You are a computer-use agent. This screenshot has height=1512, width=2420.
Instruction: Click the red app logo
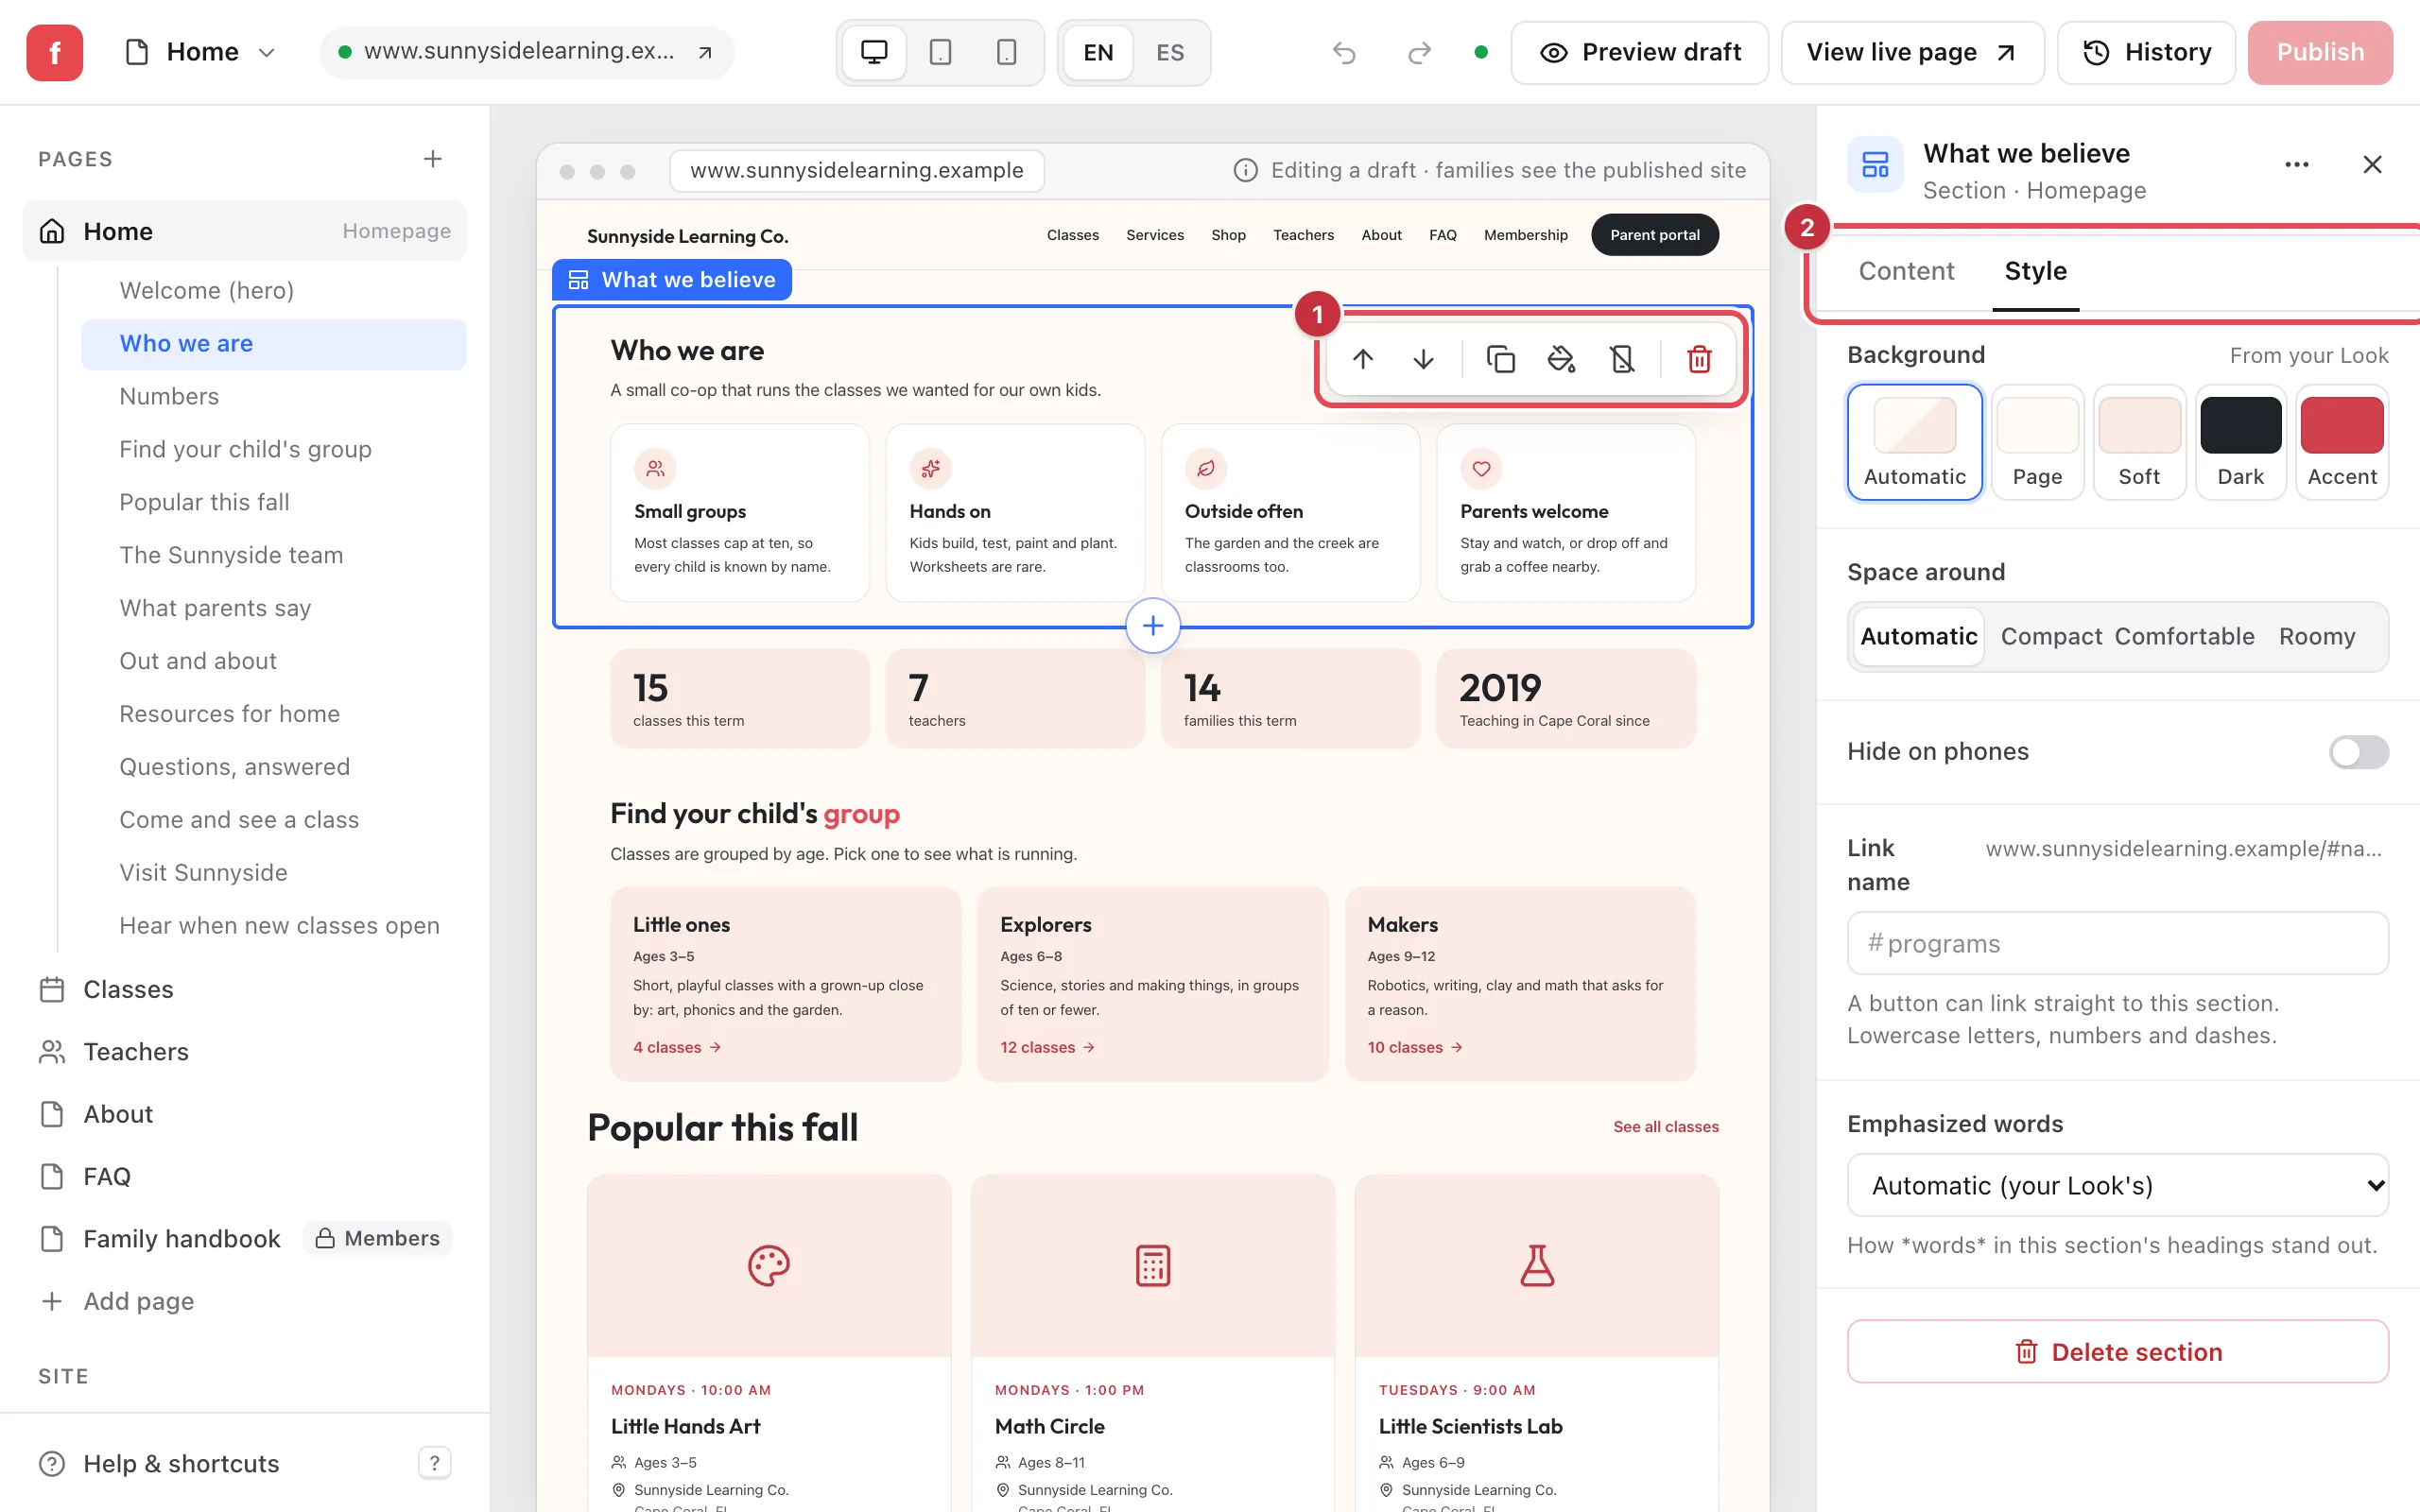(x=55, y=52)
